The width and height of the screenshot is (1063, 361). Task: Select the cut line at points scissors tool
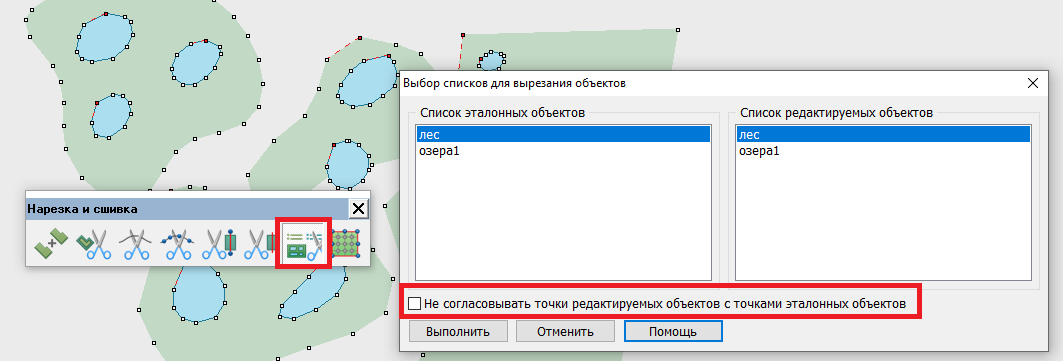coord(177,245)
